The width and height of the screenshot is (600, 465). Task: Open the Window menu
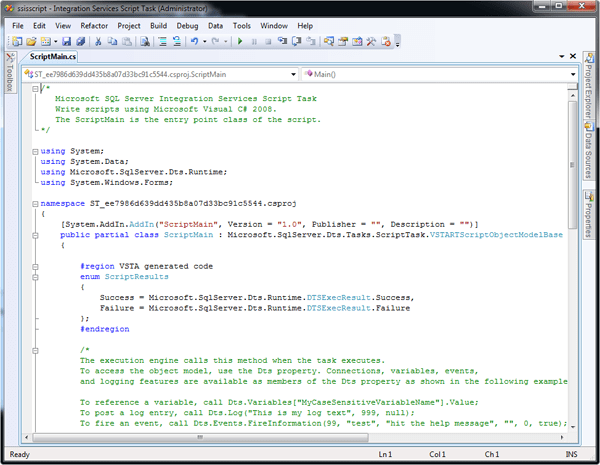click(274, 26)
